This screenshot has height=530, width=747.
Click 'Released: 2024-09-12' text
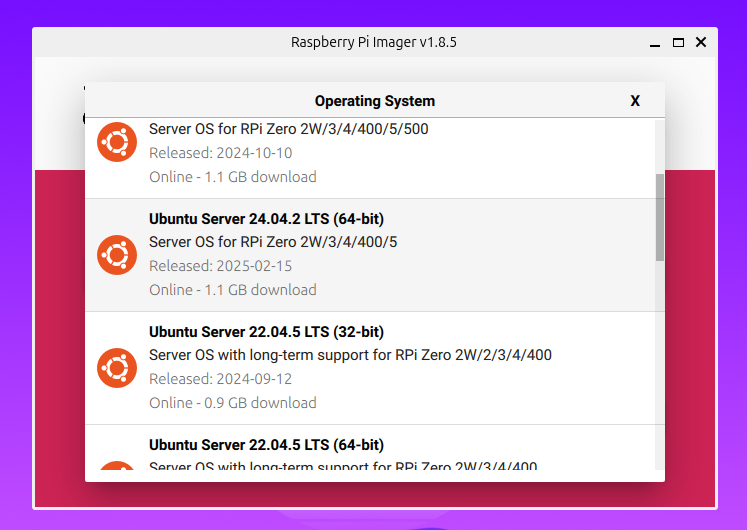tap(221, 379)
